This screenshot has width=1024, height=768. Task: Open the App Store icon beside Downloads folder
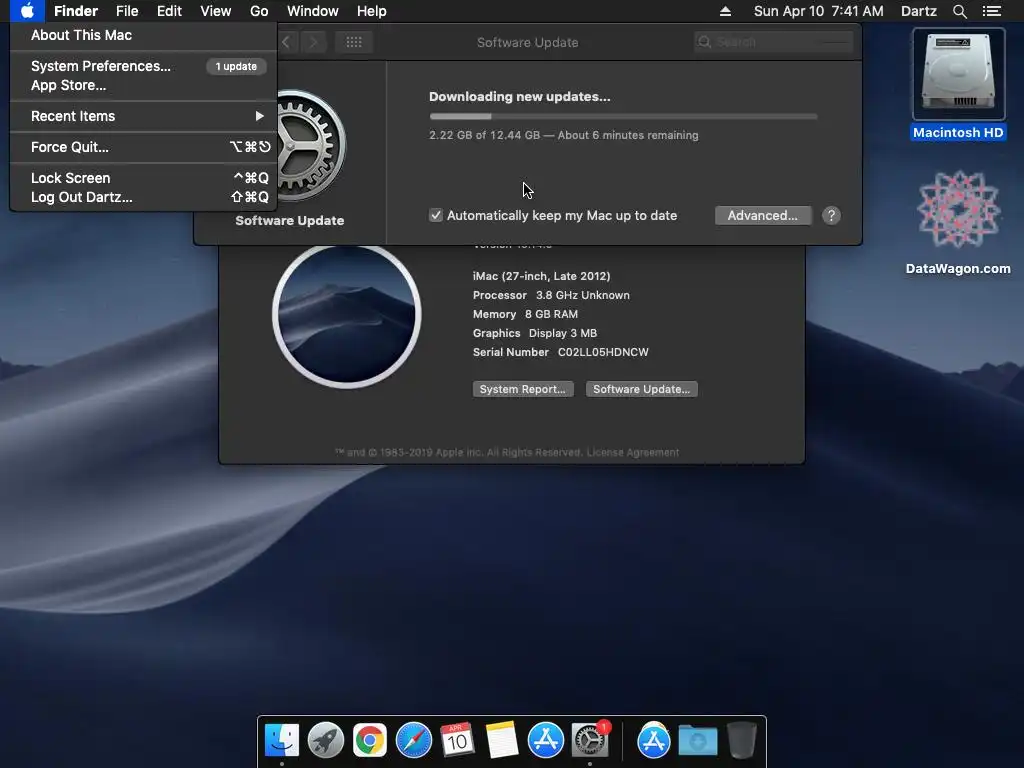(654, 740)
